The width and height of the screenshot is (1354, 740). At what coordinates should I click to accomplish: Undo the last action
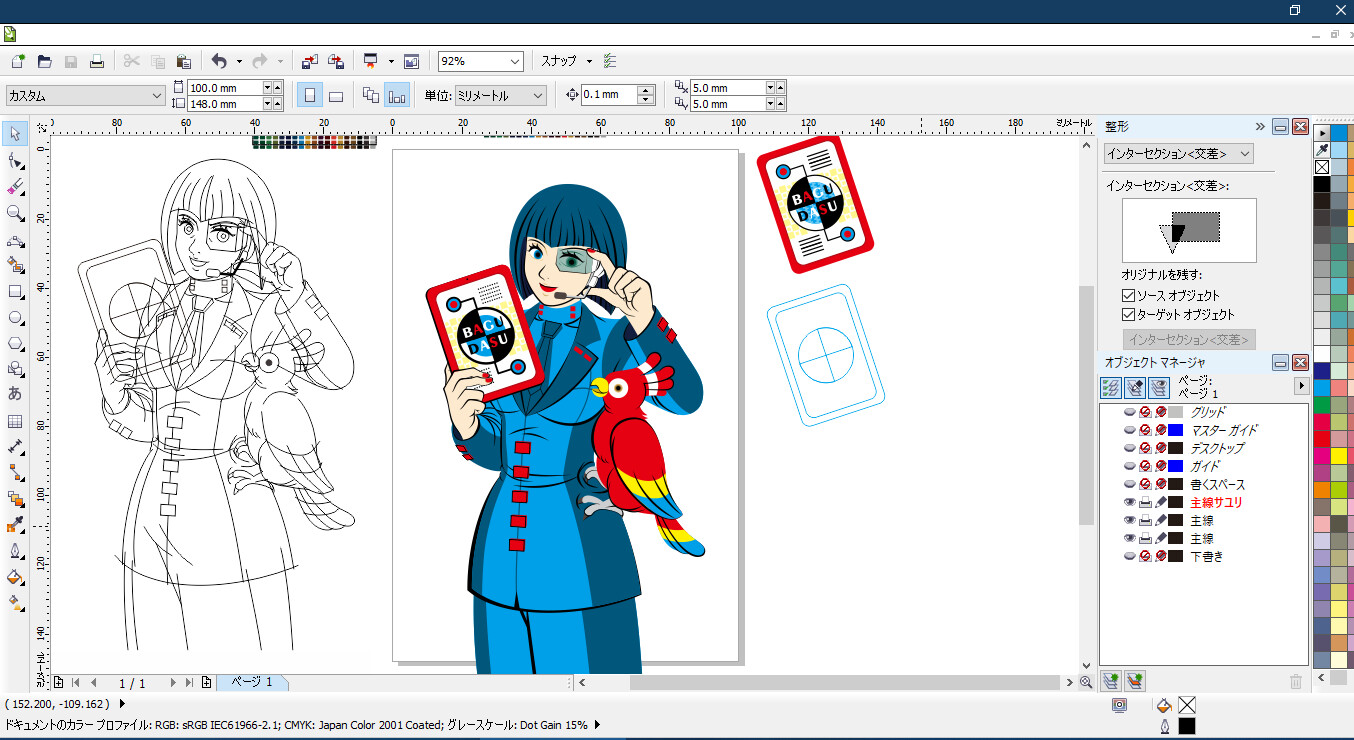tap(219, 61)
